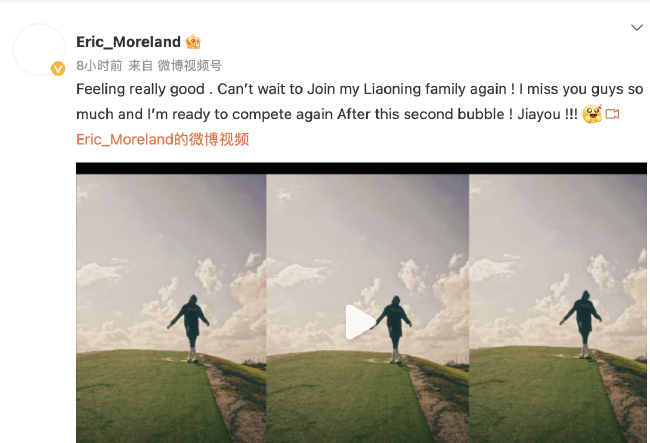Expand the post options chevron menu
The width and height of the screenshot is (650, 443).
(x=636, y=28)
